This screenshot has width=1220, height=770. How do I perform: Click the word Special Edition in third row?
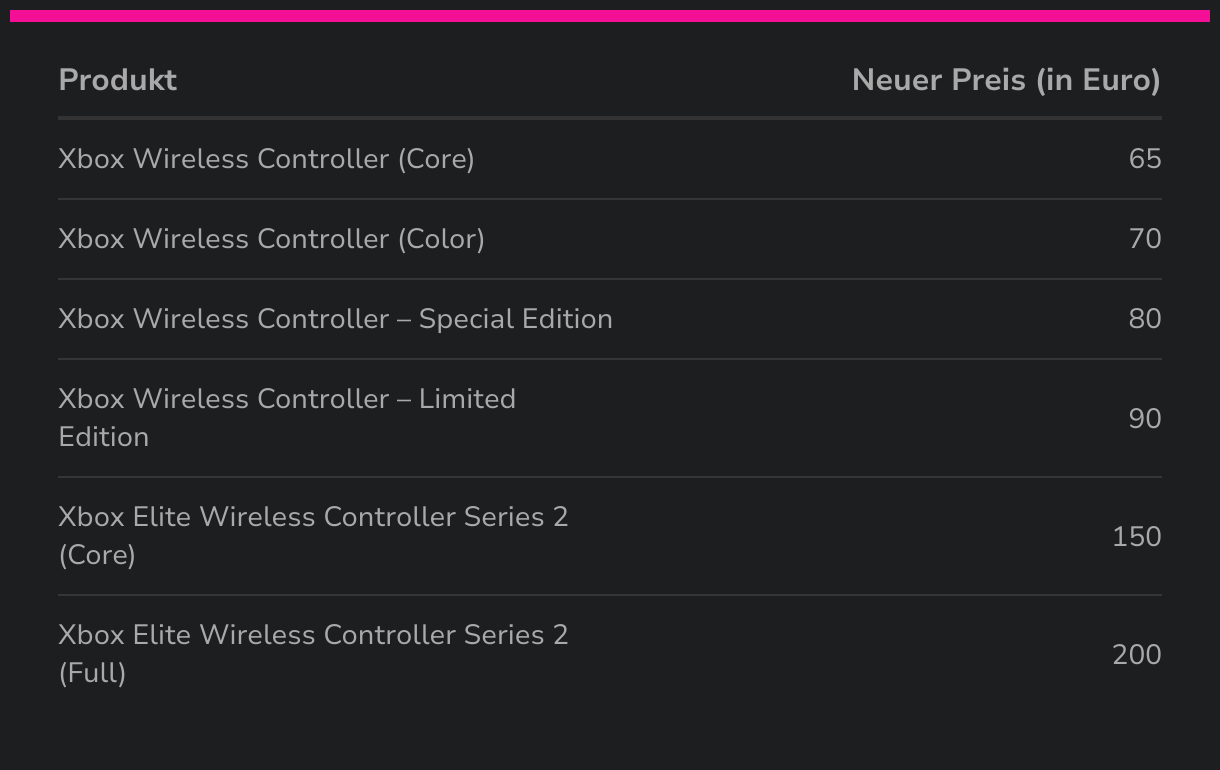(x=515, y=319)
